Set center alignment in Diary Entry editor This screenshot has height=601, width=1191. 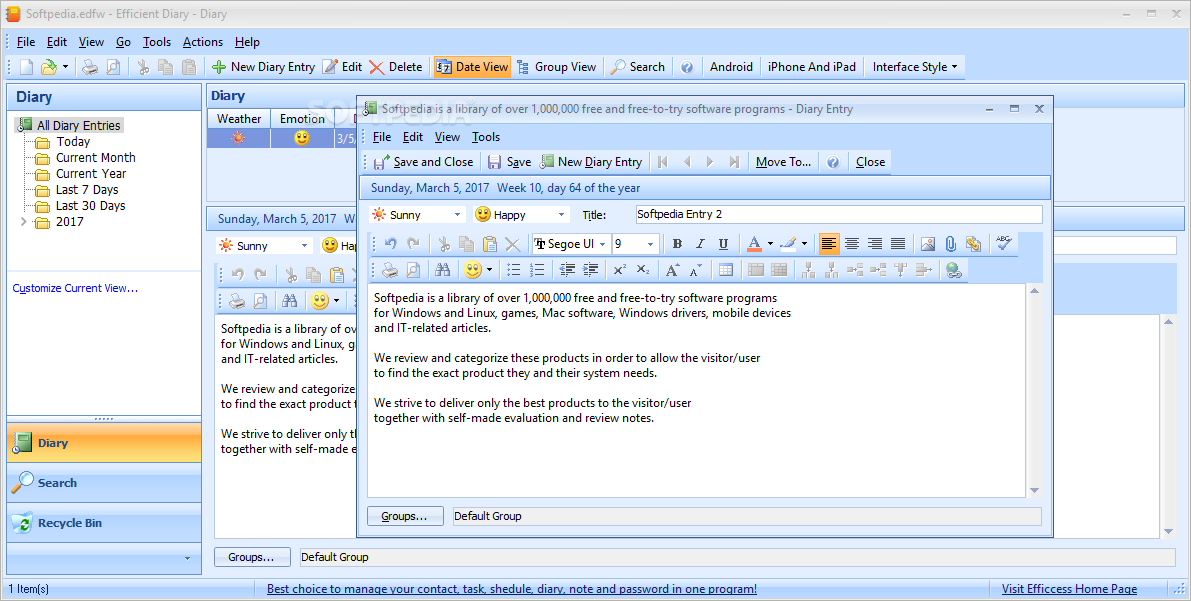852,244
